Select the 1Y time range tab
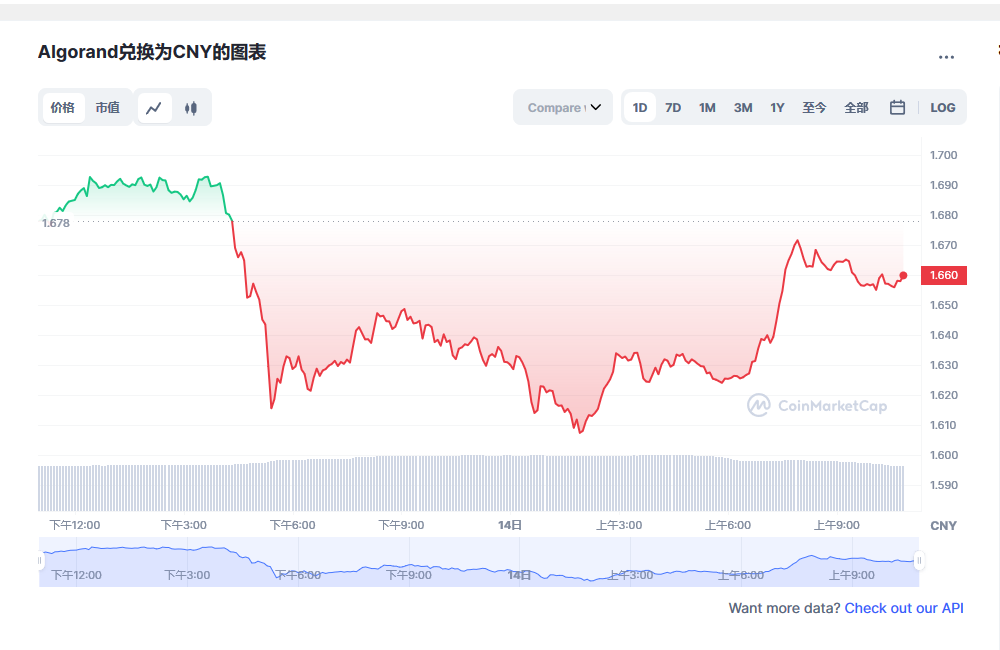 (777, 108)
